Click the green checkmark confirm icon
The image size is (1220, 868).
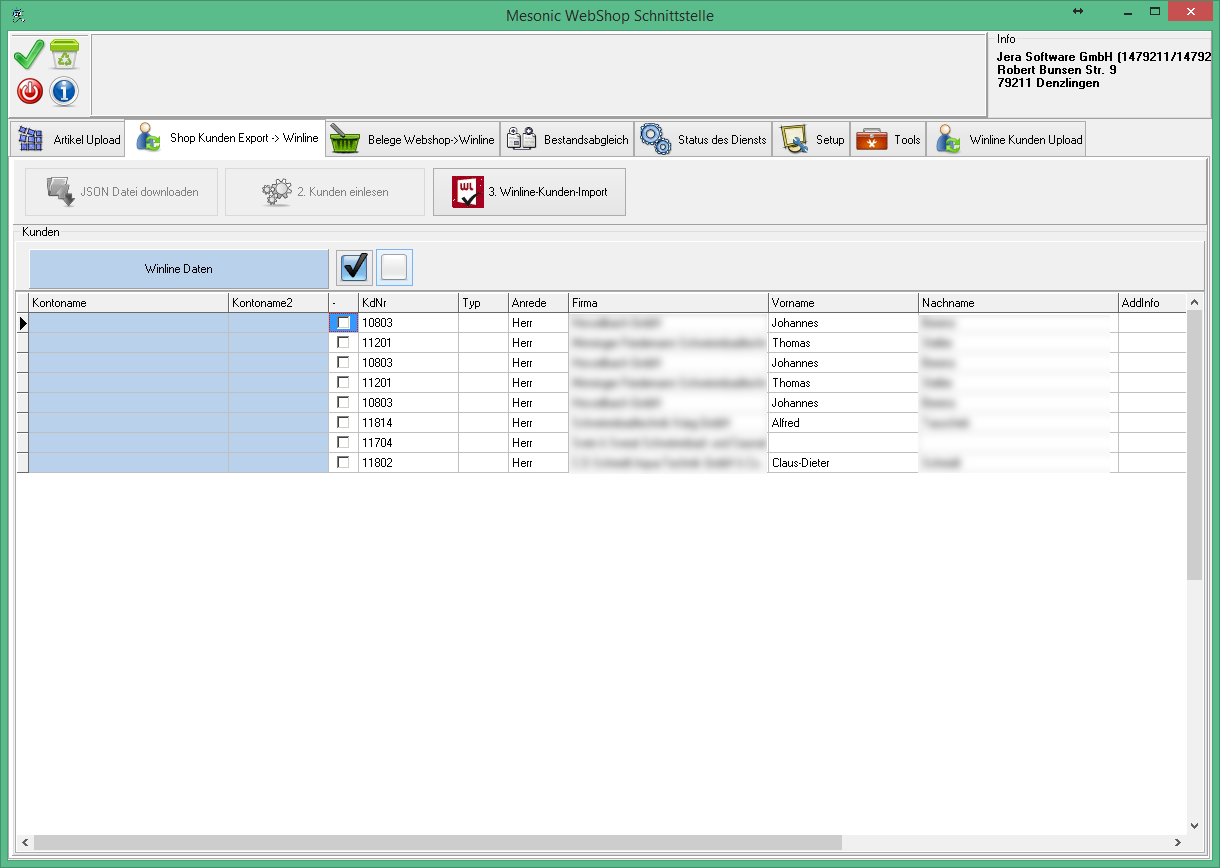[29, 55]
